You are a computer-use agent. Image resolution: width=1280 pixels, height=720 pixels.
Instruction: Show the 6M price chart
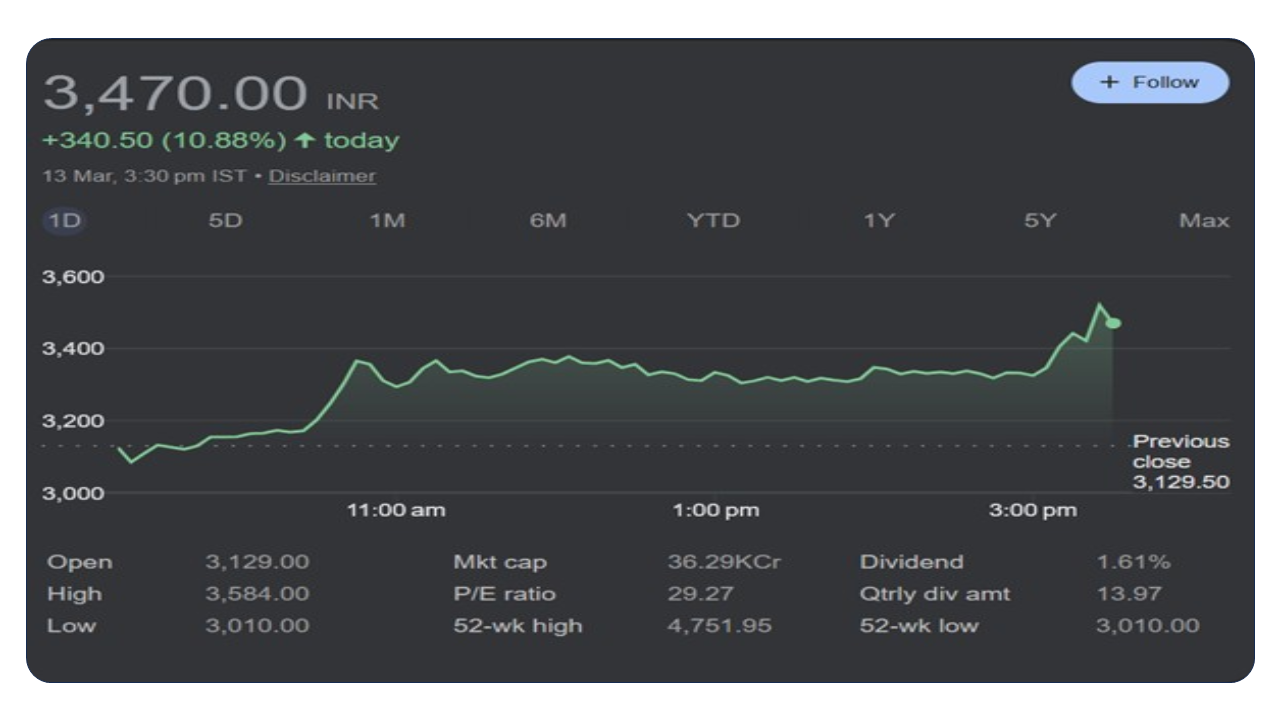(547, 221)
